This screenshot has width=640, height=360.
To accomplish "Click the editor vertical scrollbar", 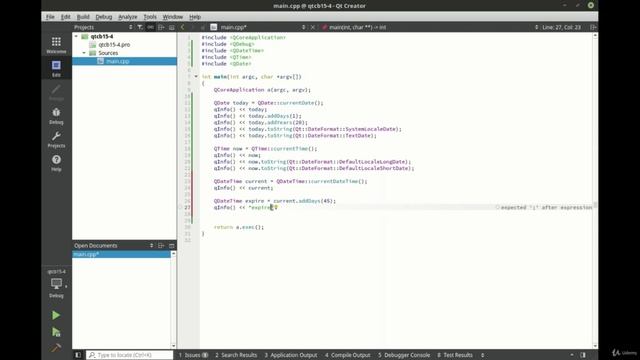I will (595, 190).
